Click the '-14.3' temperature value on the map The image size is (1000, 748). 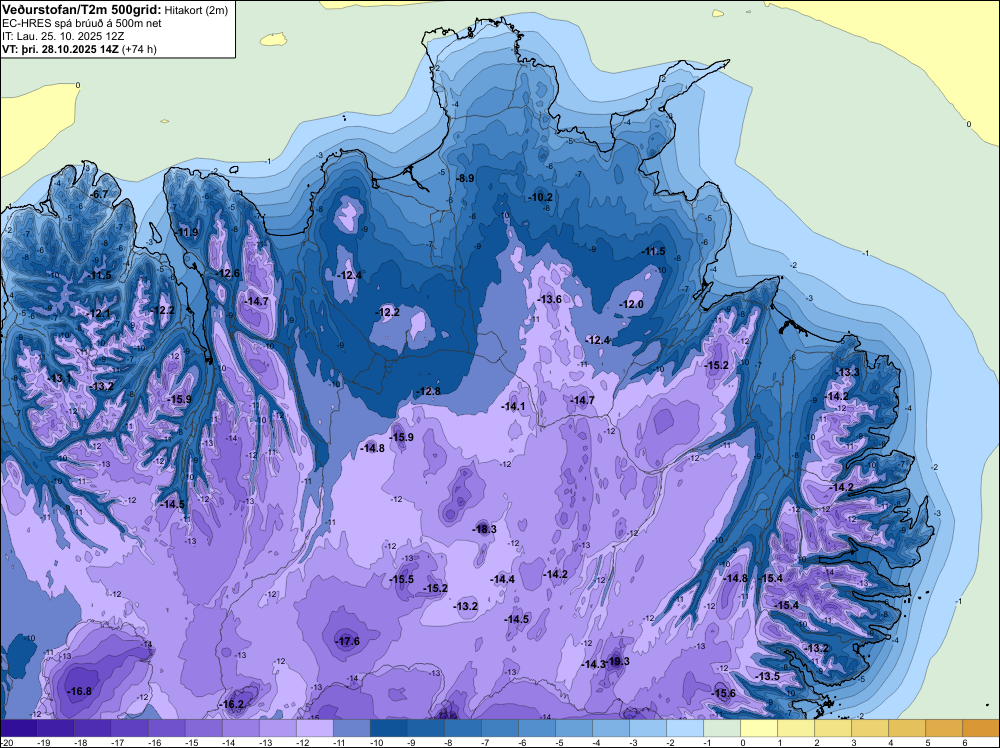[593, 664]
